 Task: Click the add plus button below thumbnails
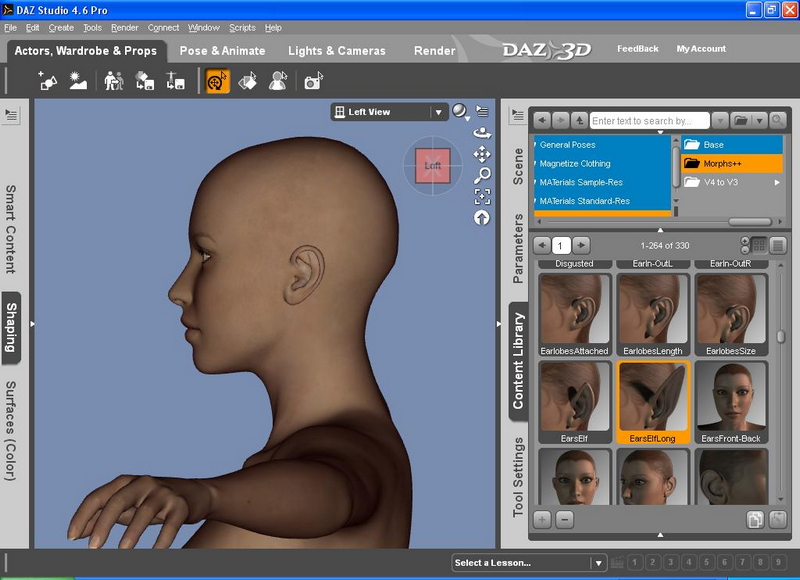[x=542, y=520]
